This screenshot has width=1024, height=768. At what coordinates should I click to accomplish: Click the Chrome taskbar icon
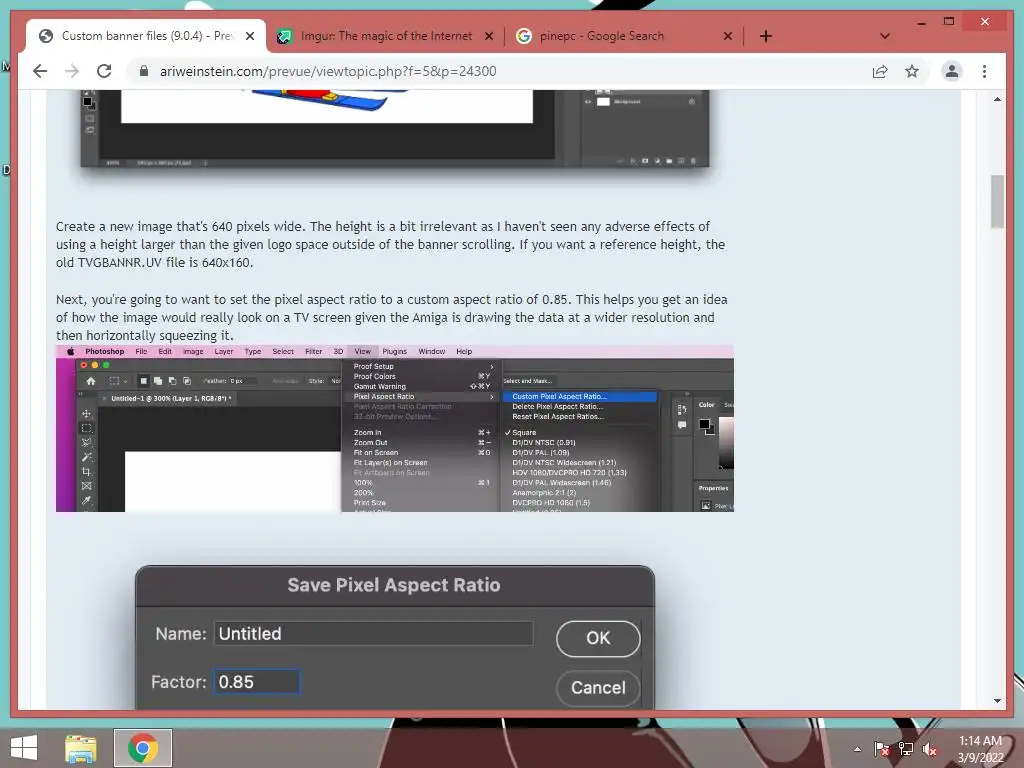(143, 748)
